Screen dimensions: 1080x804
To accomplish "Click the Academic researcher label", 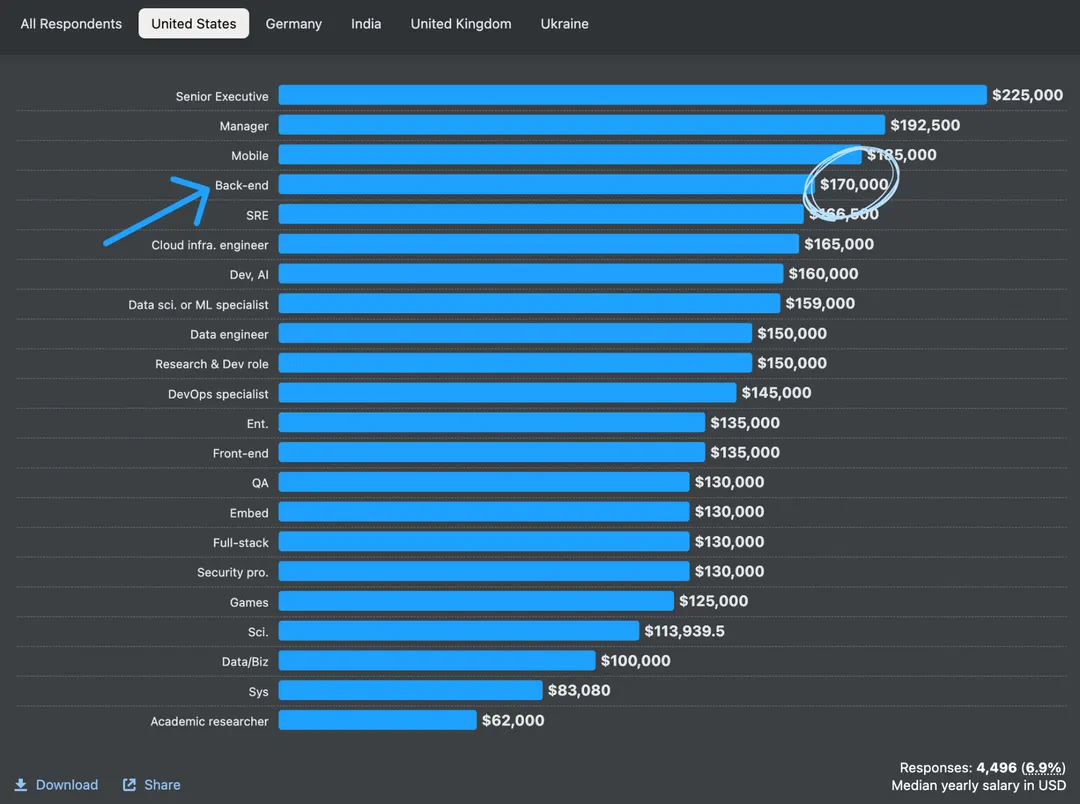I will tap(209, 721).
